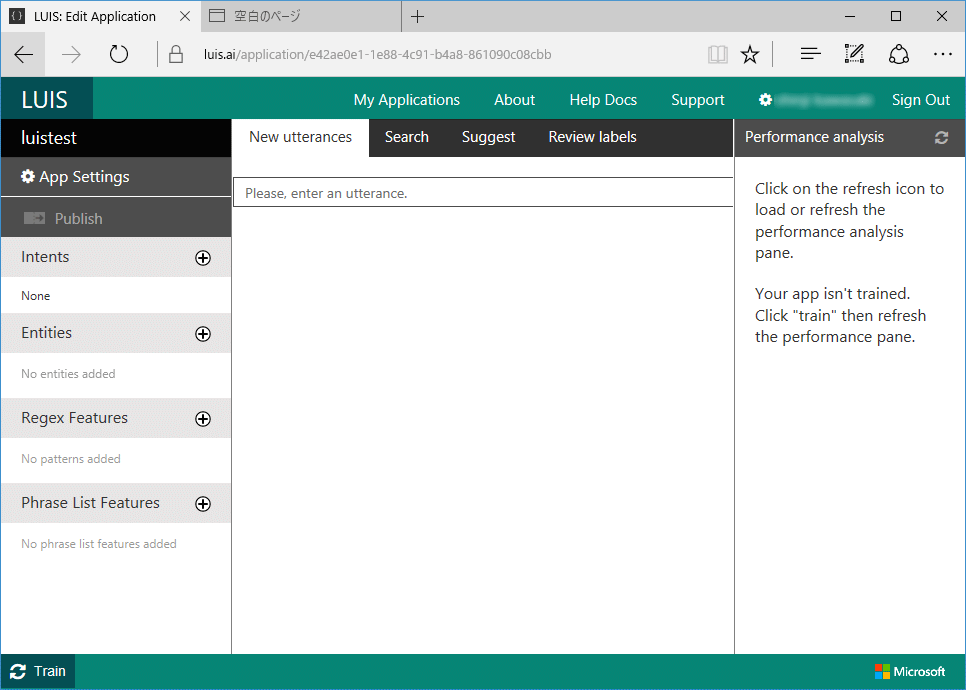Switch to the Search tab
This screenshot has height=690, width=966.
coord(406,137)
